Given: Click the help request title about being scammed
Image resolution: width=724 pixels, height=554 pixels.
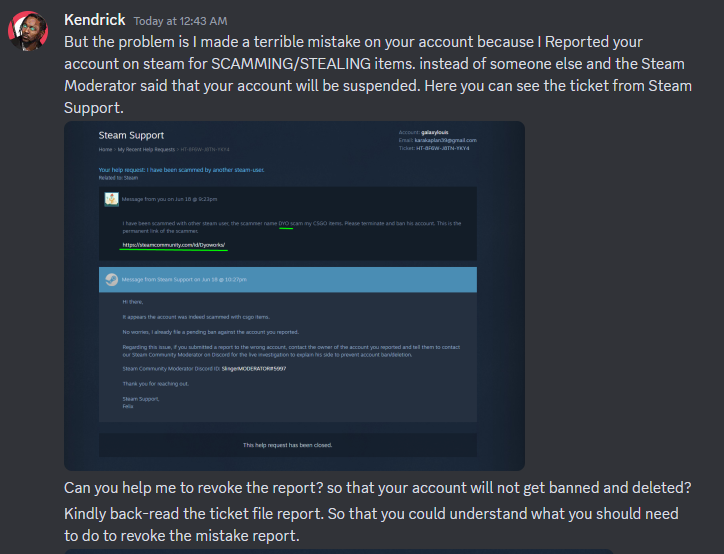Looking at the screenshot, I should [181, 170].
